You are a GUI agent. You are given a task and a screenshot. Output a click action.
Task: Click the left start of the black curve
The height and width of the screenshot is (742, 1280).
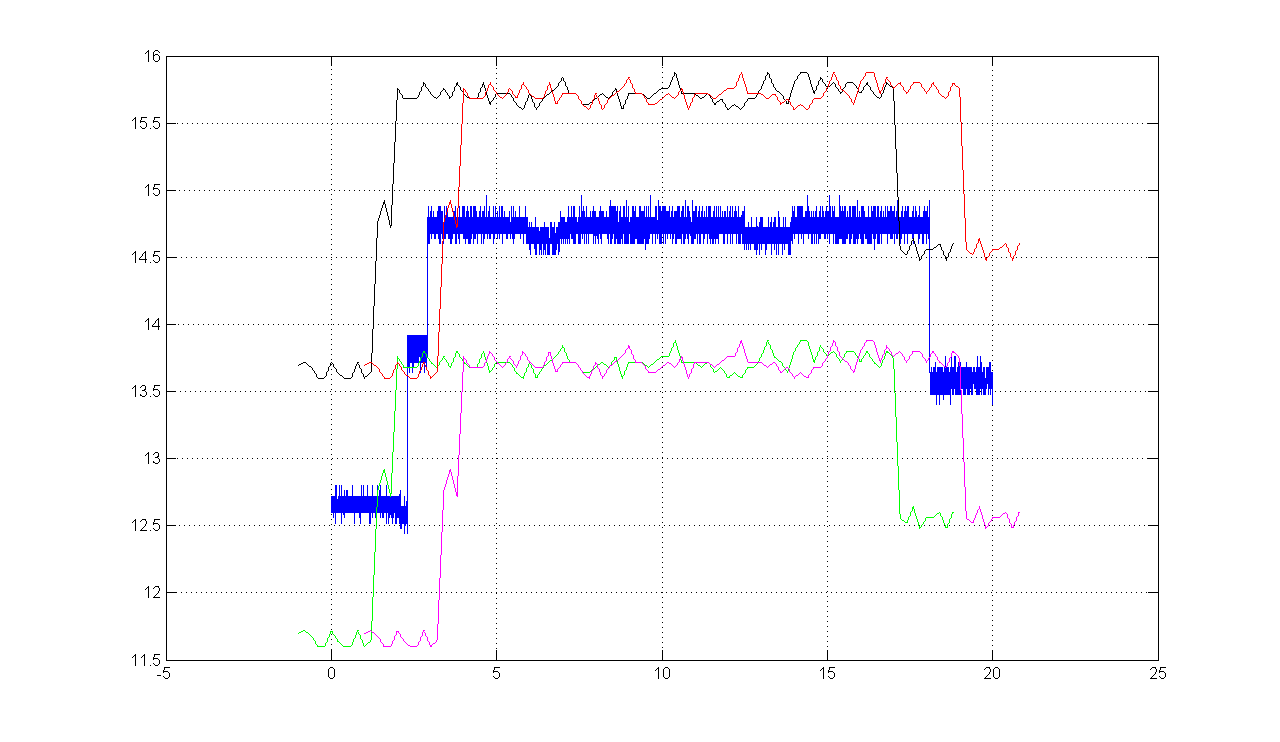[299, 364]
